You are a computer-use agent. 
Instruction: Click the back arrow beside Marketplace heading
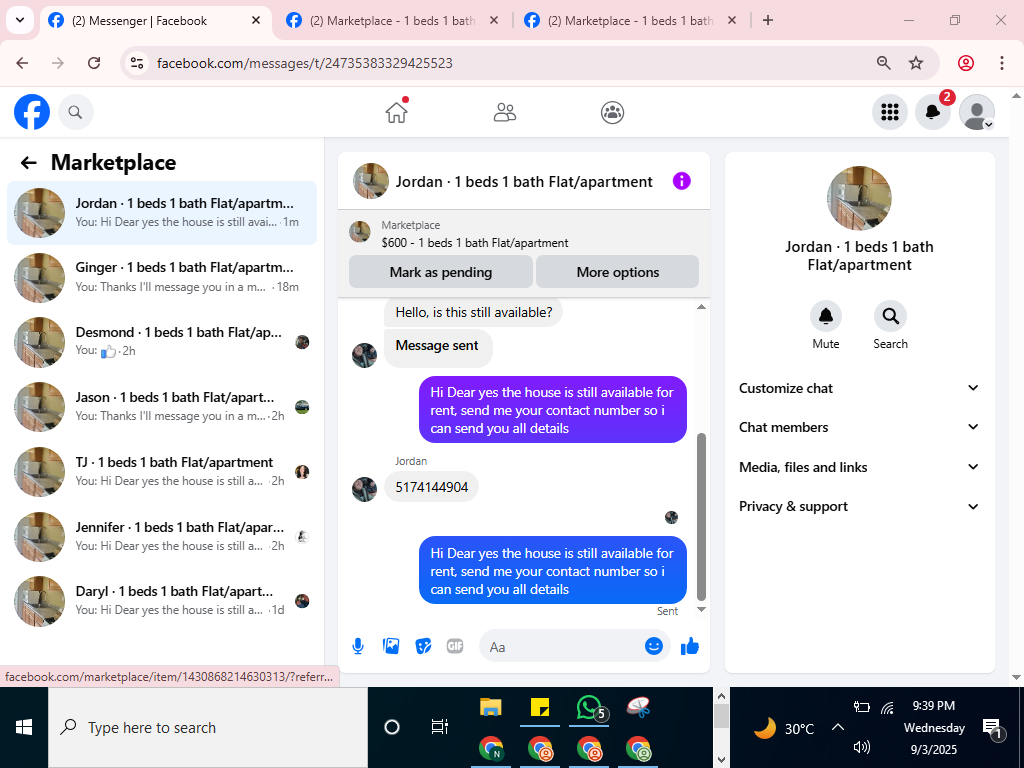[x=28, y=163]
